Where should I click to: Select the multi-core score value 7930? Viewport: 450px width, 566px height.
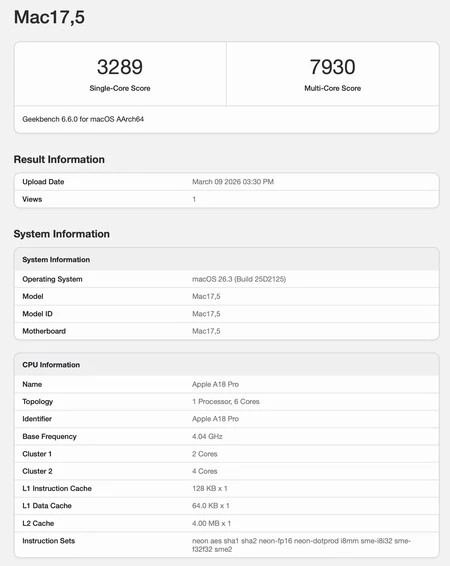tap(332, 67)
